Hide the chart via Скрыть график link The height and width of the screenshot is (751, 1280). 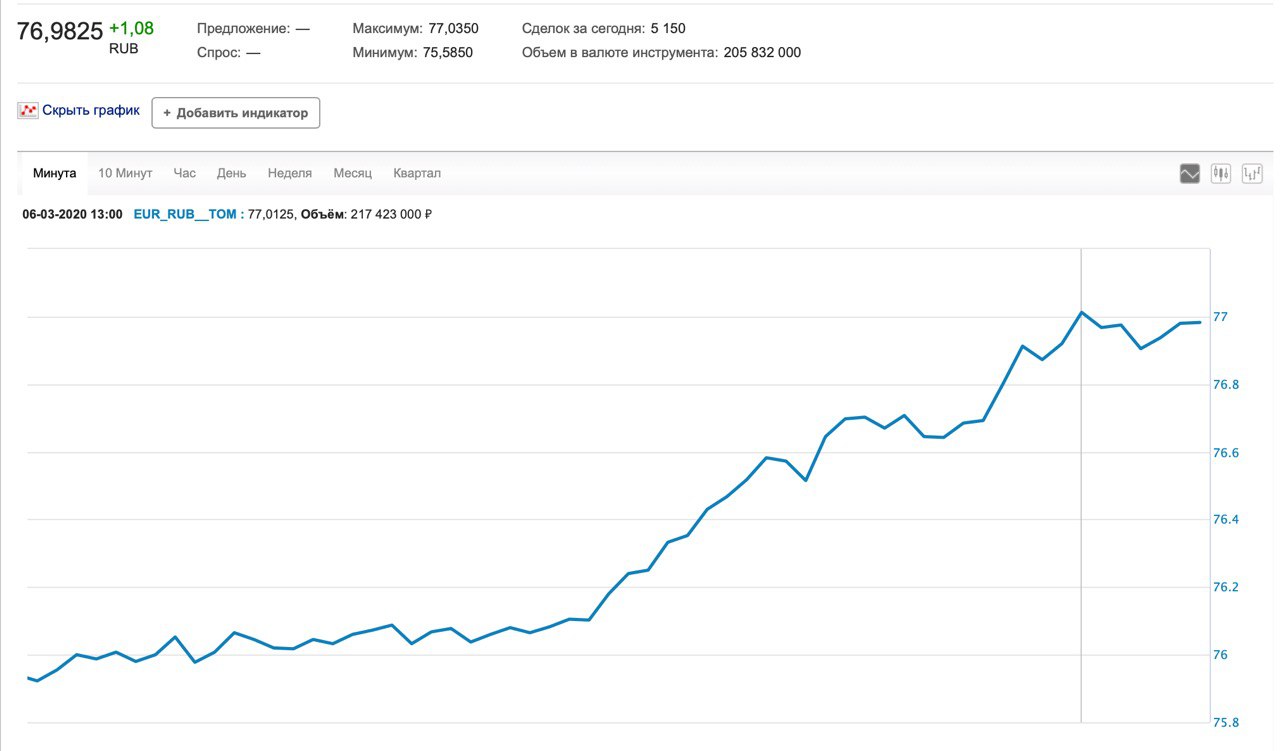(91, 111)
